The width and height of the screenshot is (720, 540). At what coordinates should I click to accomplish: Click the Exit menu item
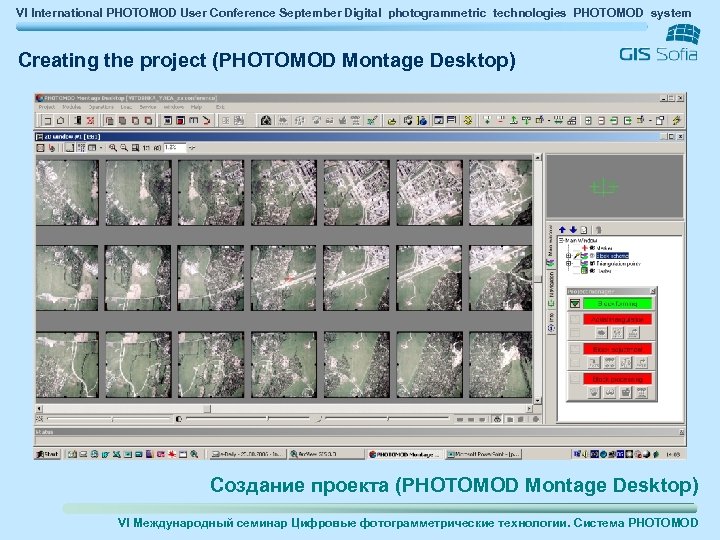click(220, 107)
